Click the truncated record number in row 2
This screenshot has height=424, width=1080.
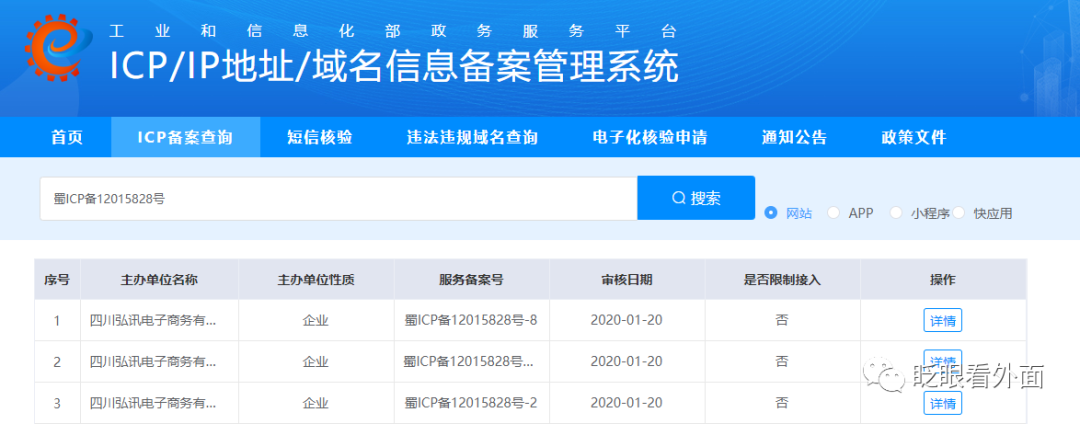(469, 362)
